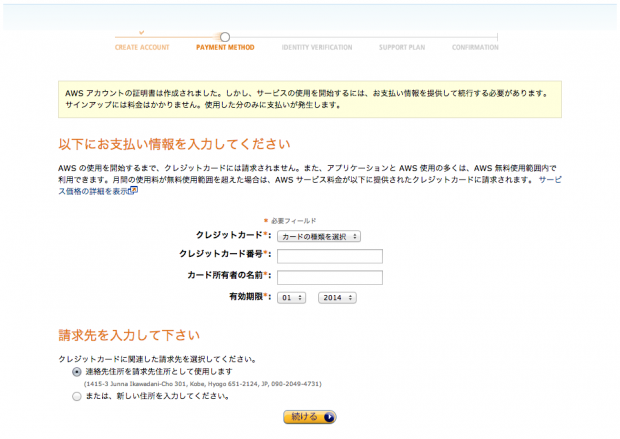The height and width of the screenshot is (439, 620).
Task: Click the arrow icon on continue button
Action: coord(329,417)
